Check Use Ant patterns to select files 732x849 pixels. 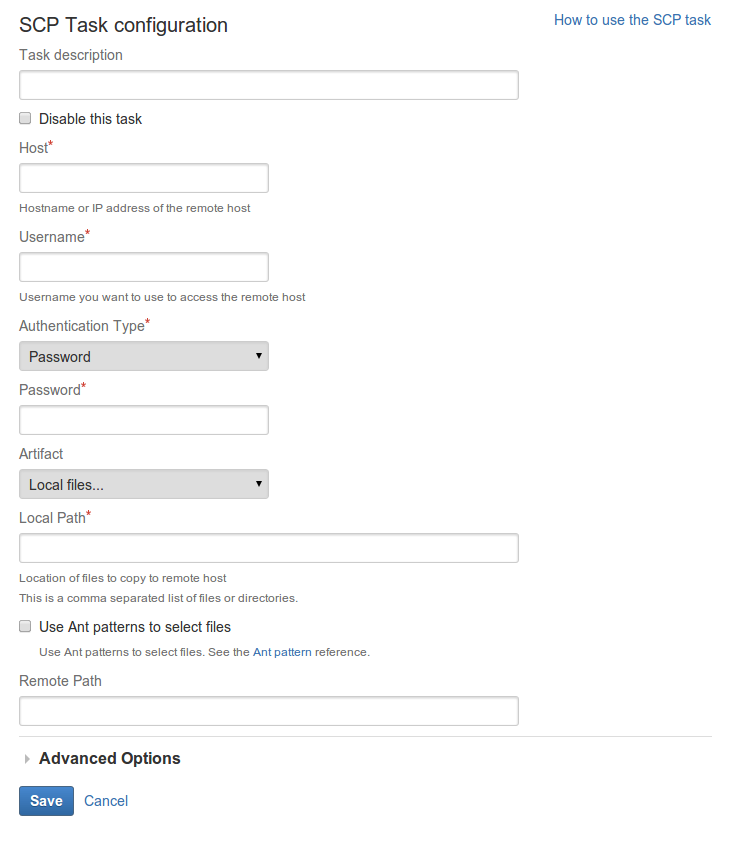pos(25,626)
